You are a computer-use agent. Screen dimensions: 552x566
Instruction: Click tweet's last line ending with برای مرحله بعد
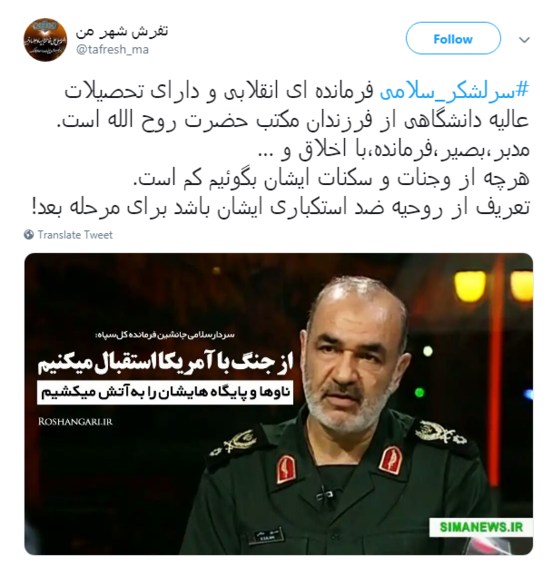pyautogui.click(x=281, y=208)
